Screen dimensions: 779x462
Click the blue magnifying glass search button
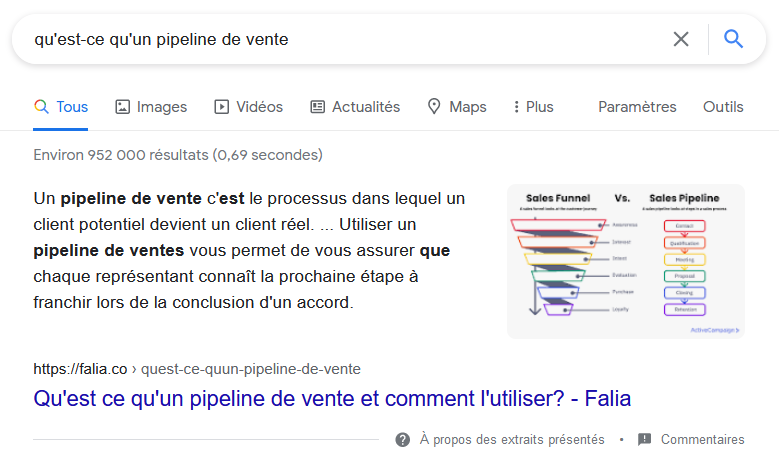pyautogui.click(x=734, y=39)
